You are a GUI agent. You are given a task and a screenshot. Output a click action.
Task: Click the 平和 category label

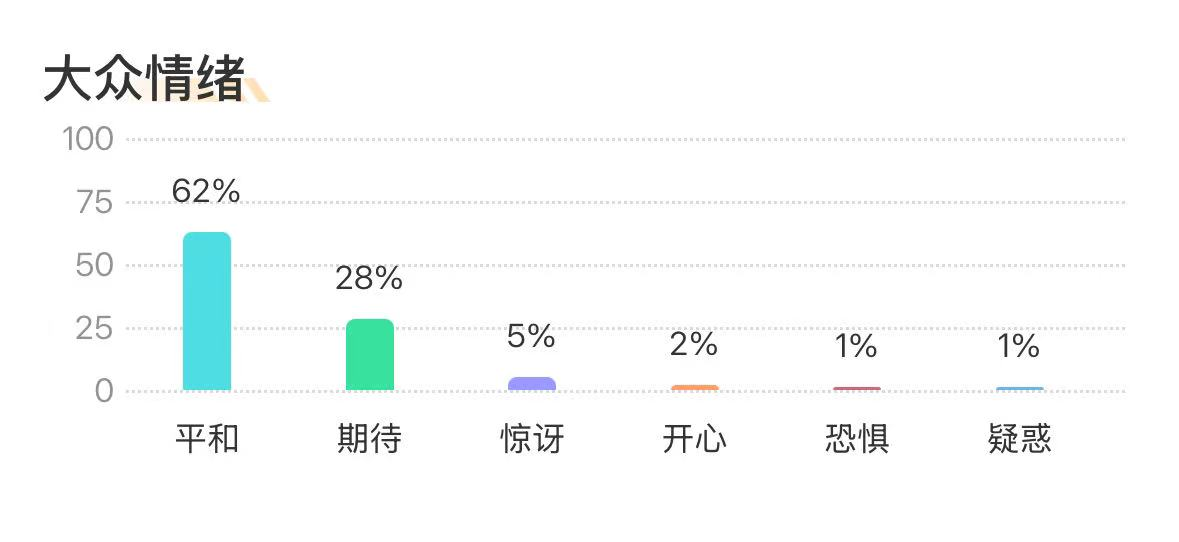click(207, 439)
